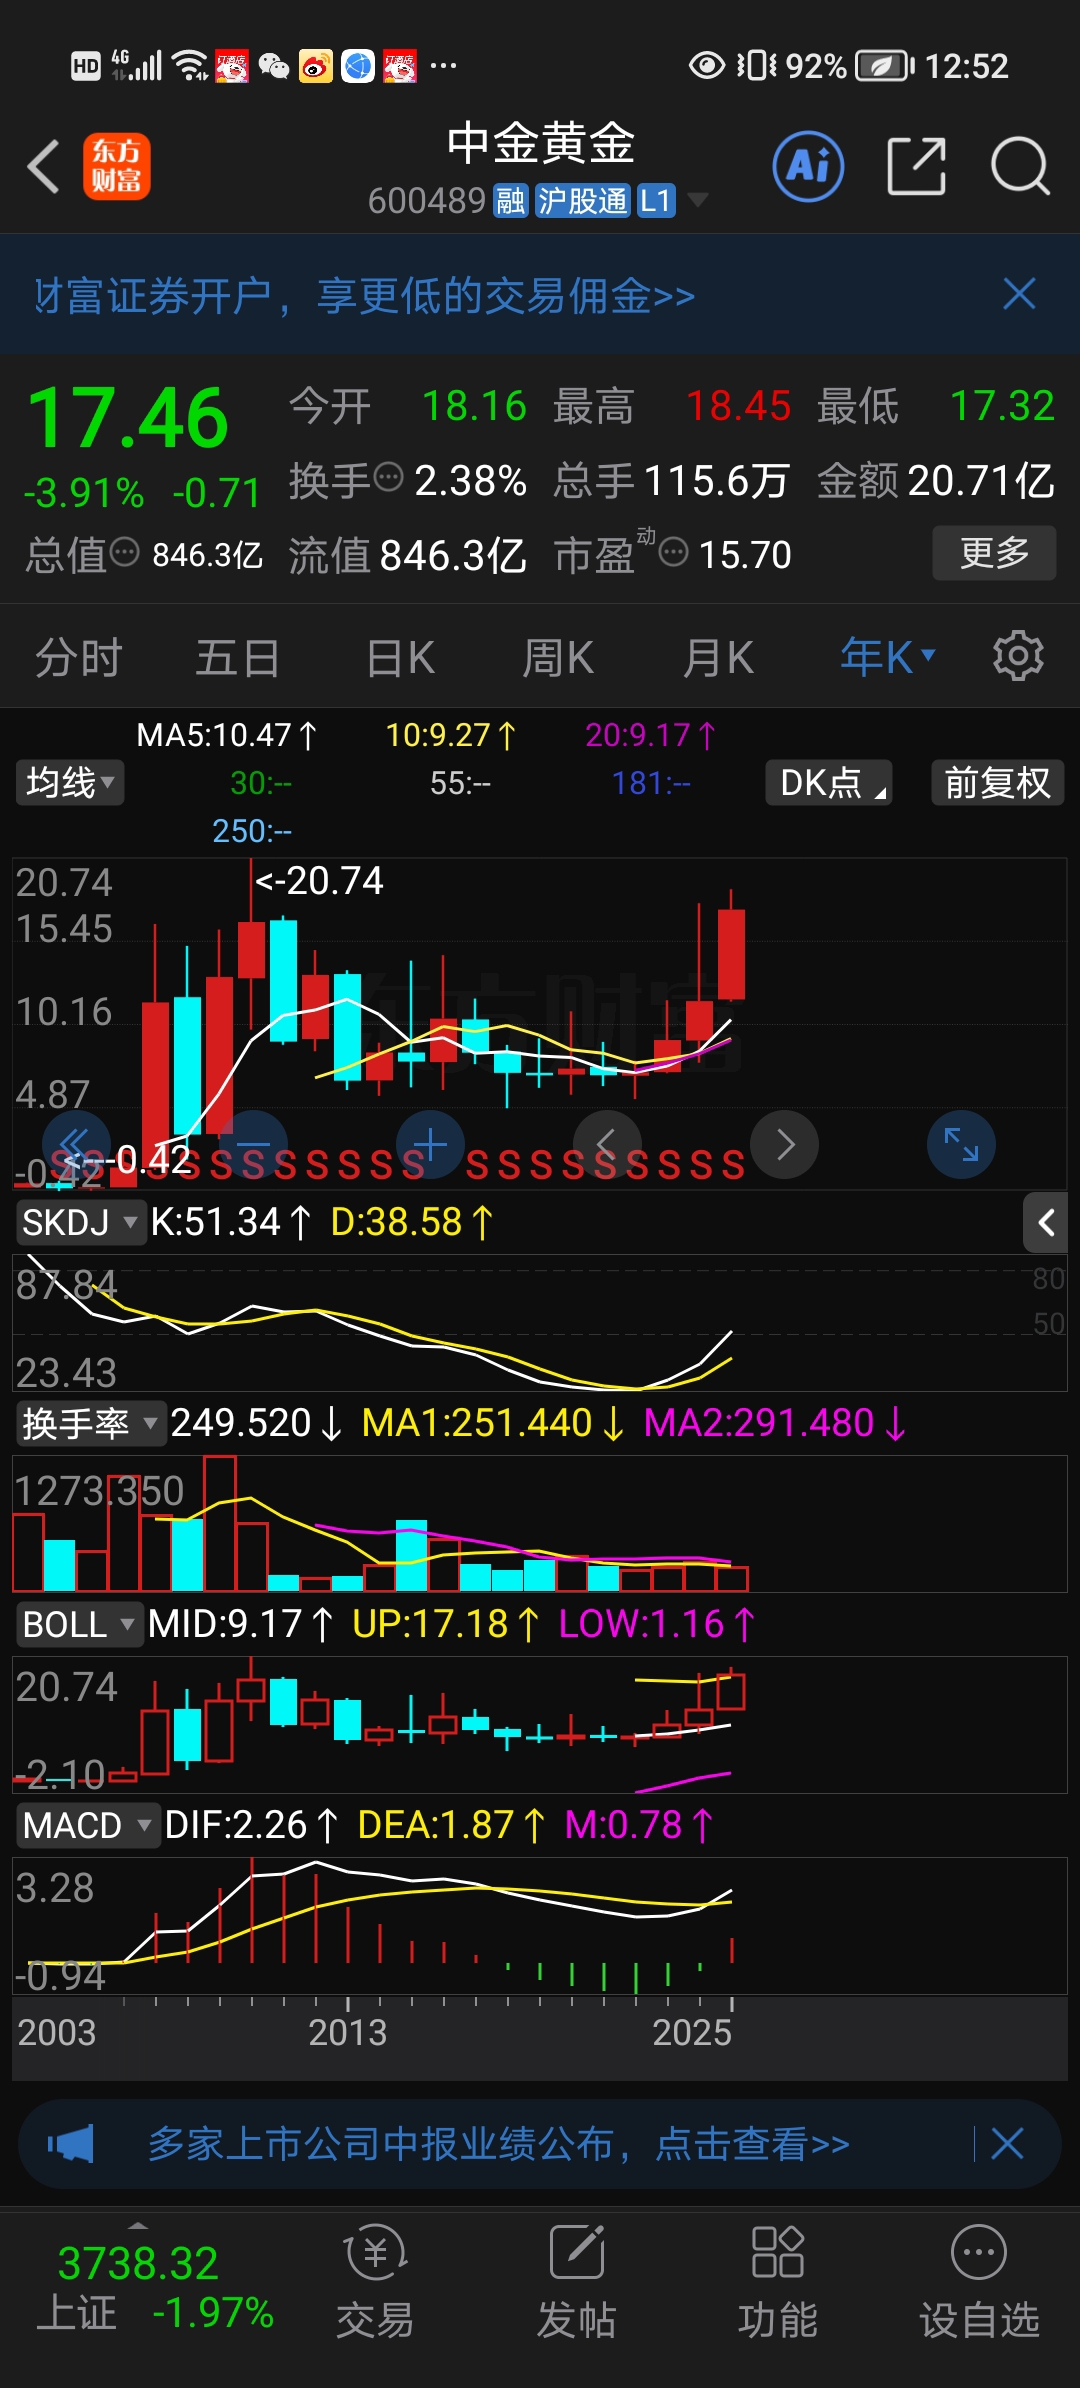
Task: Tap the latest red yearly candle
Action: click(732, 954)
